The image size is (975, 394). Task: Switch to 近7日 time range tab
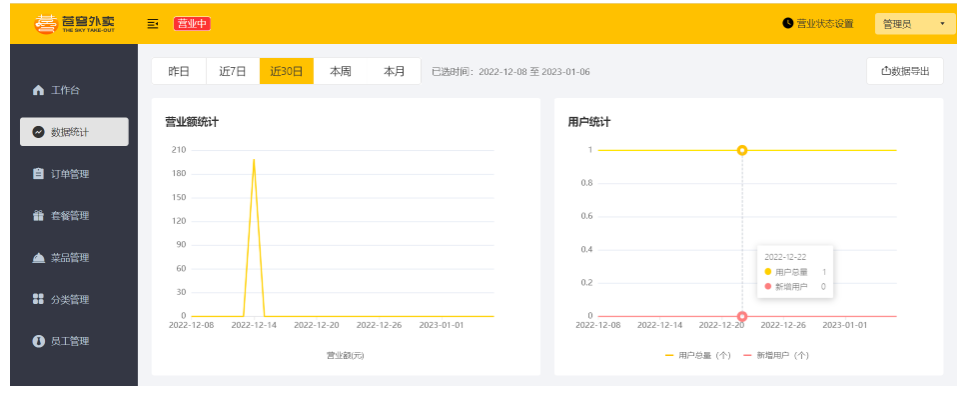point(233,71)
